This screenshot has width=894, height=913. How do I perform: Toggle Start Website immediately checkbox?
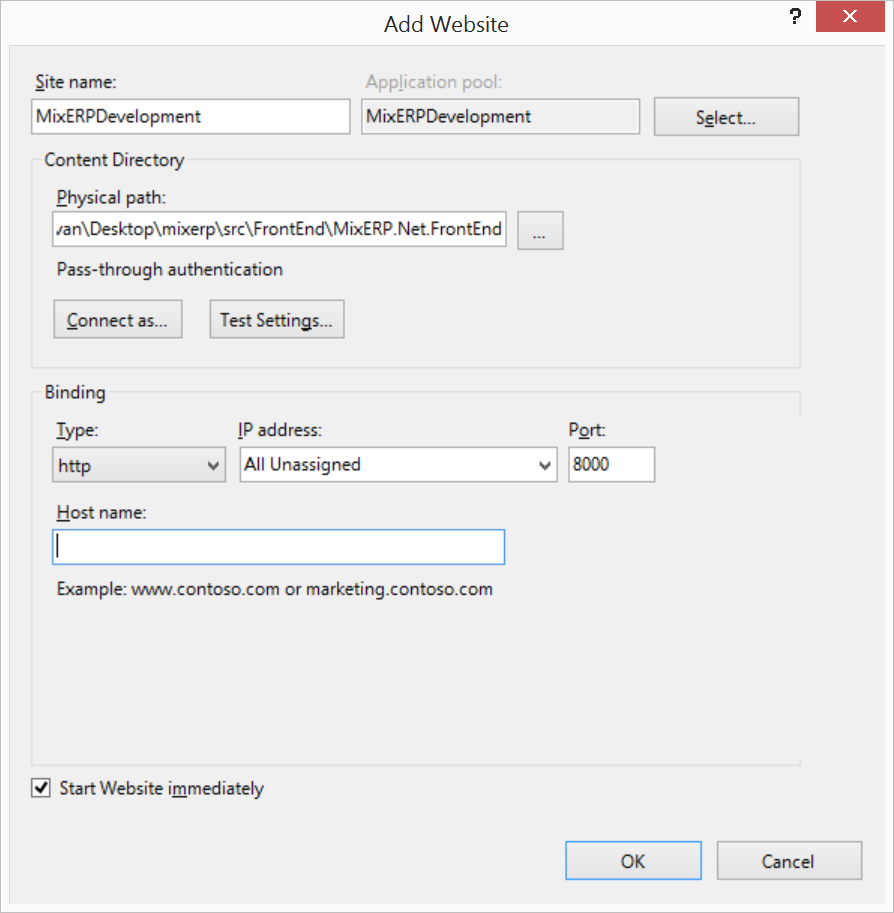pos(41,788)
